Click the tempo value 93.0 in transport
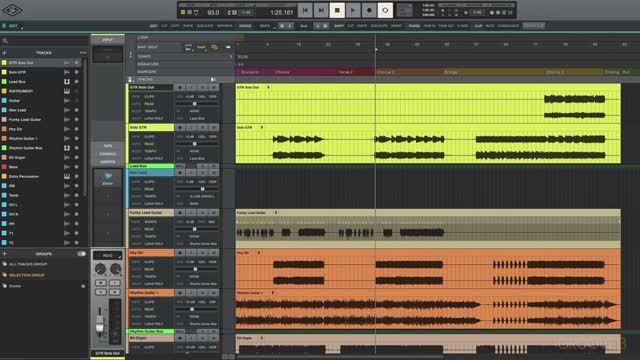 pos(213,13)
